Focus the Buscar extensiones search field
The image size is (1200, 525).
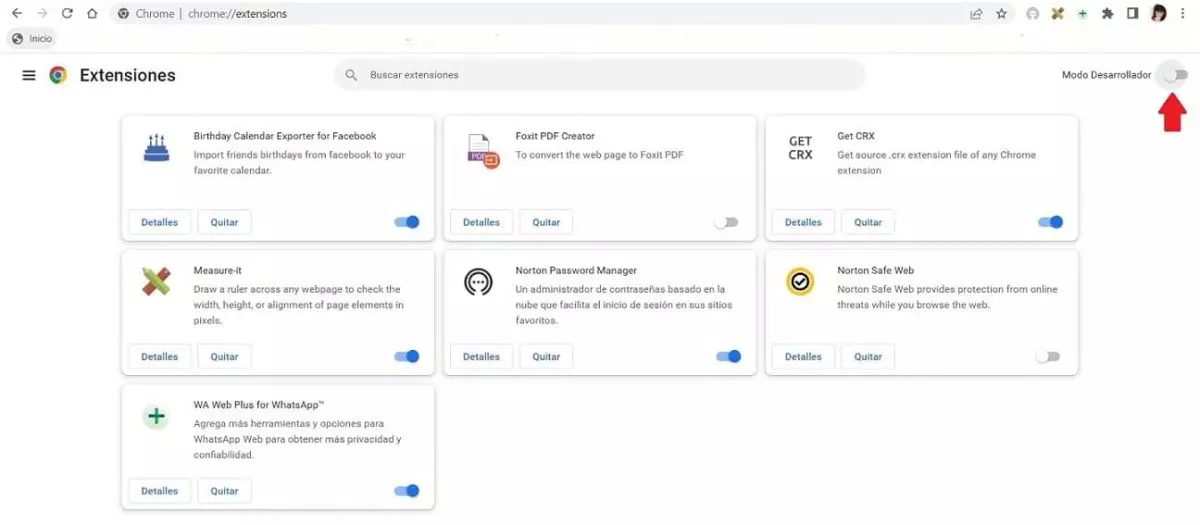(600, 75)
